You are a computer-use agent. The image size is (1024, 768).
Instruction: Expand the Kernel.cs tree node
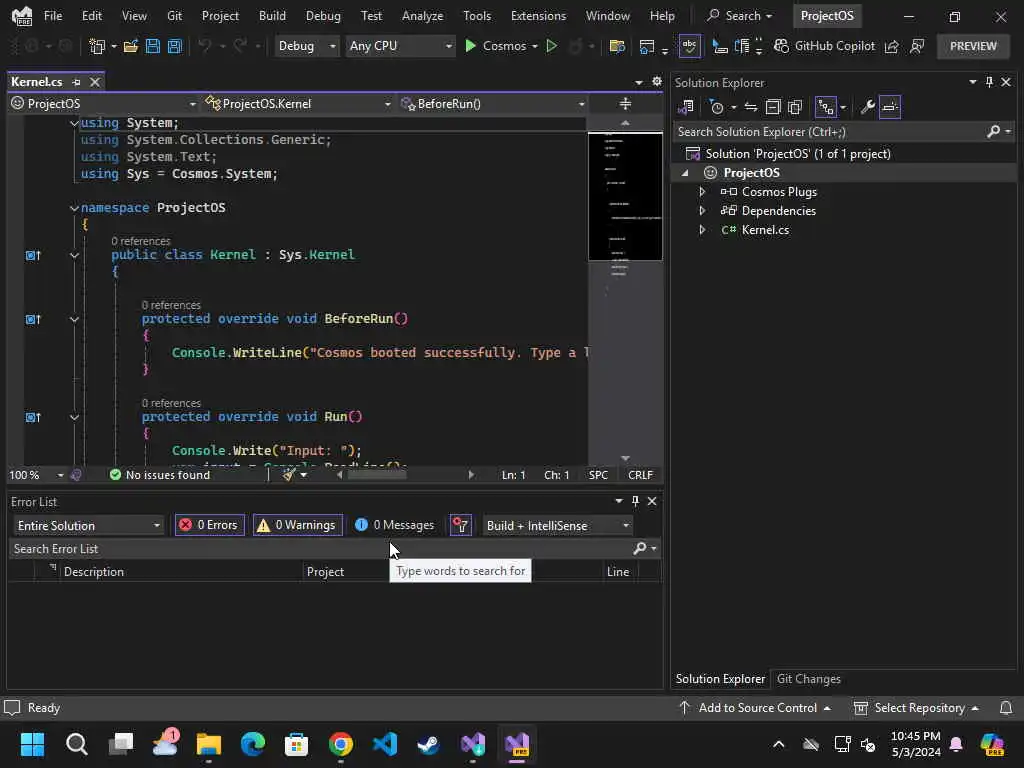(703, 230)
